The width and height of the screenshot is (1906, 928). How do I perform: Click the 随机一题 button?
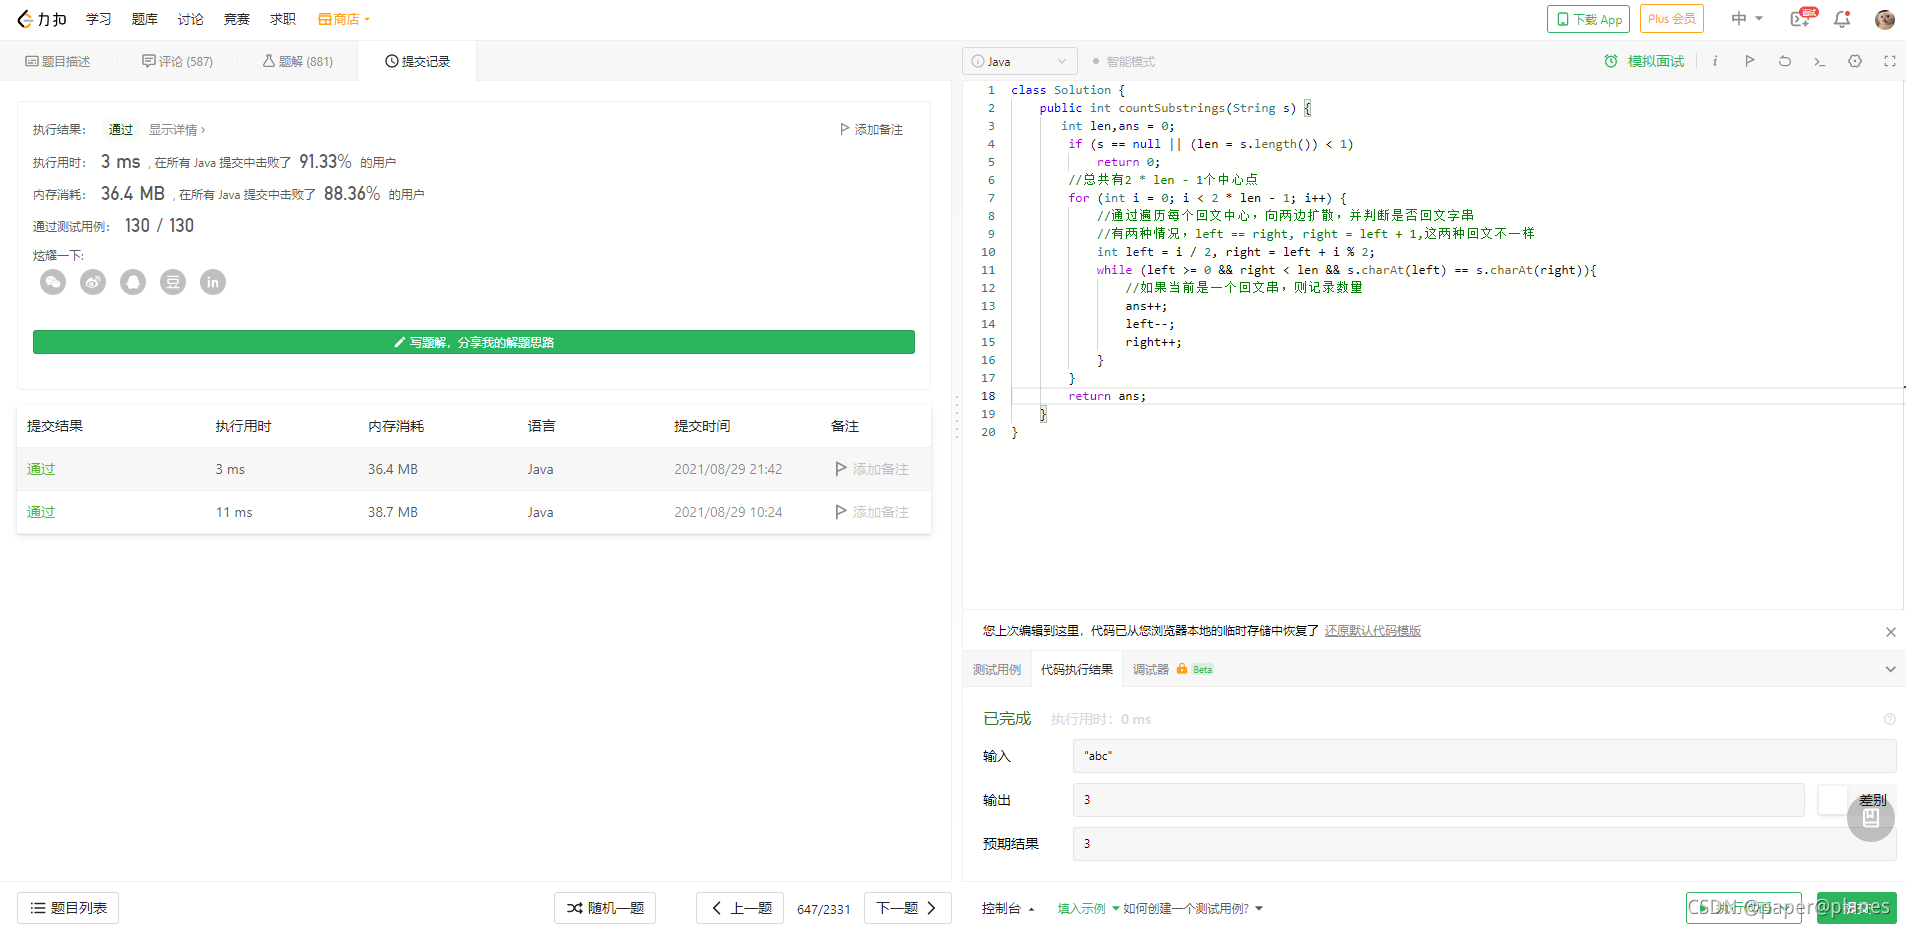coord(604,908)
